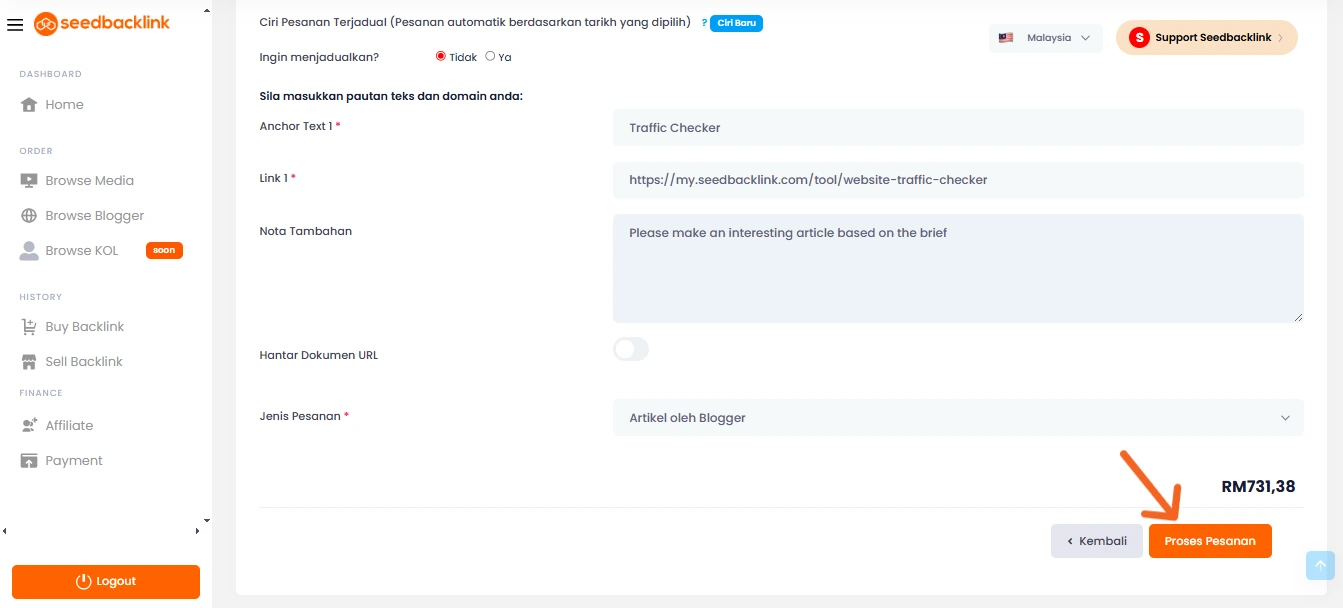Click the Buy Backlink cart icon
Viewport: 1343px width, 608px height.
28,327
